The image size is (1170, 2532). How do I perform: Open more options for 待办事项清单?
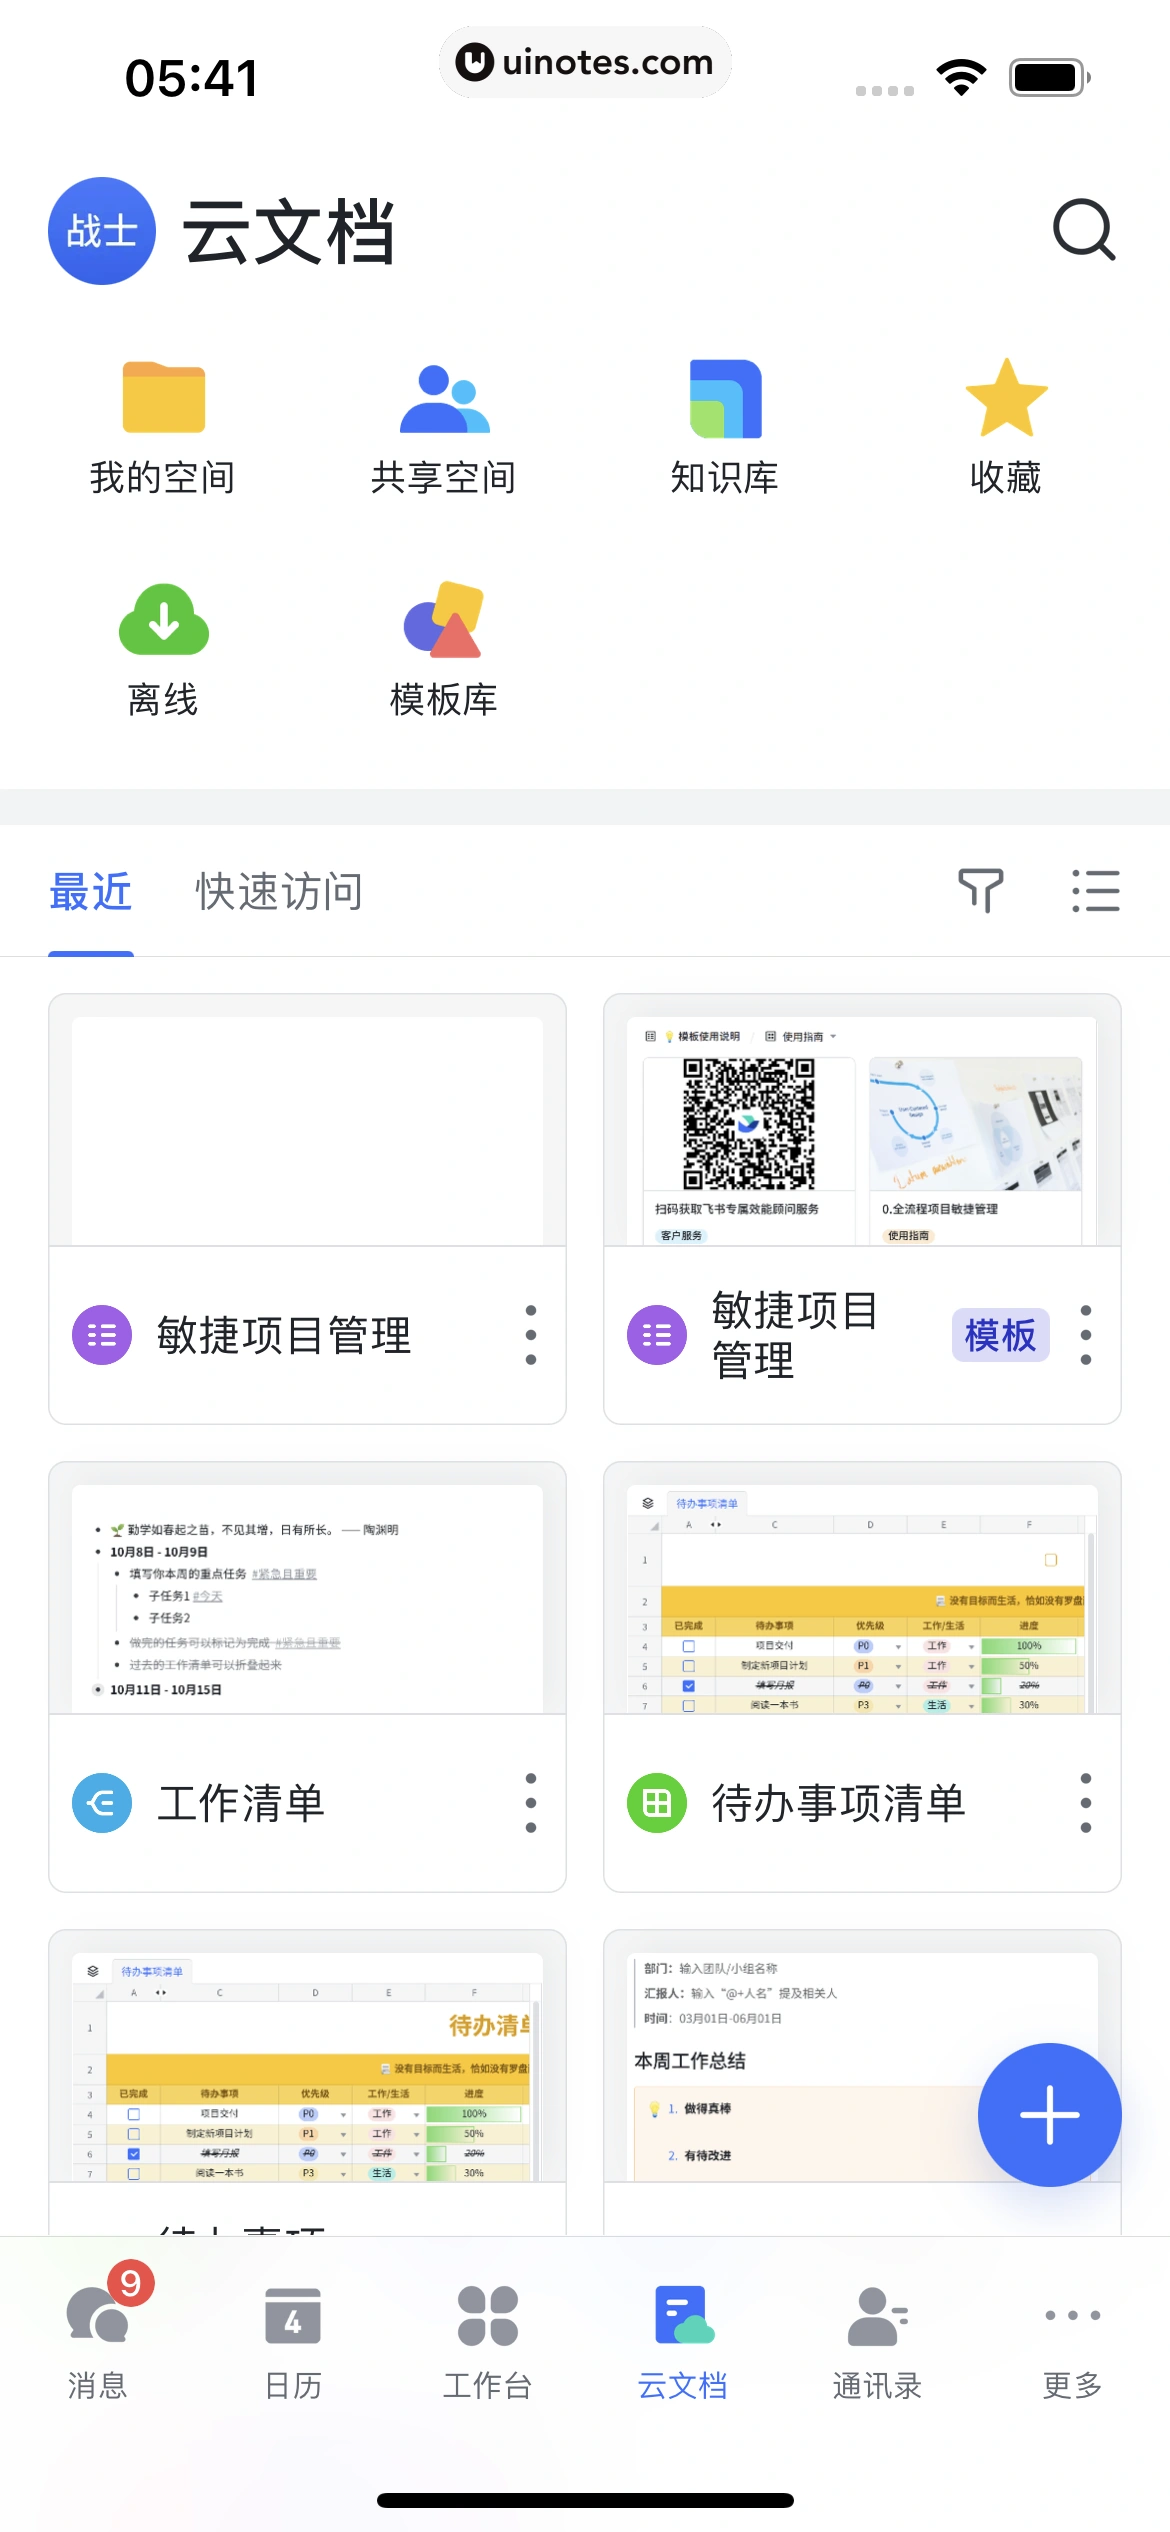pos(1086,1803)
